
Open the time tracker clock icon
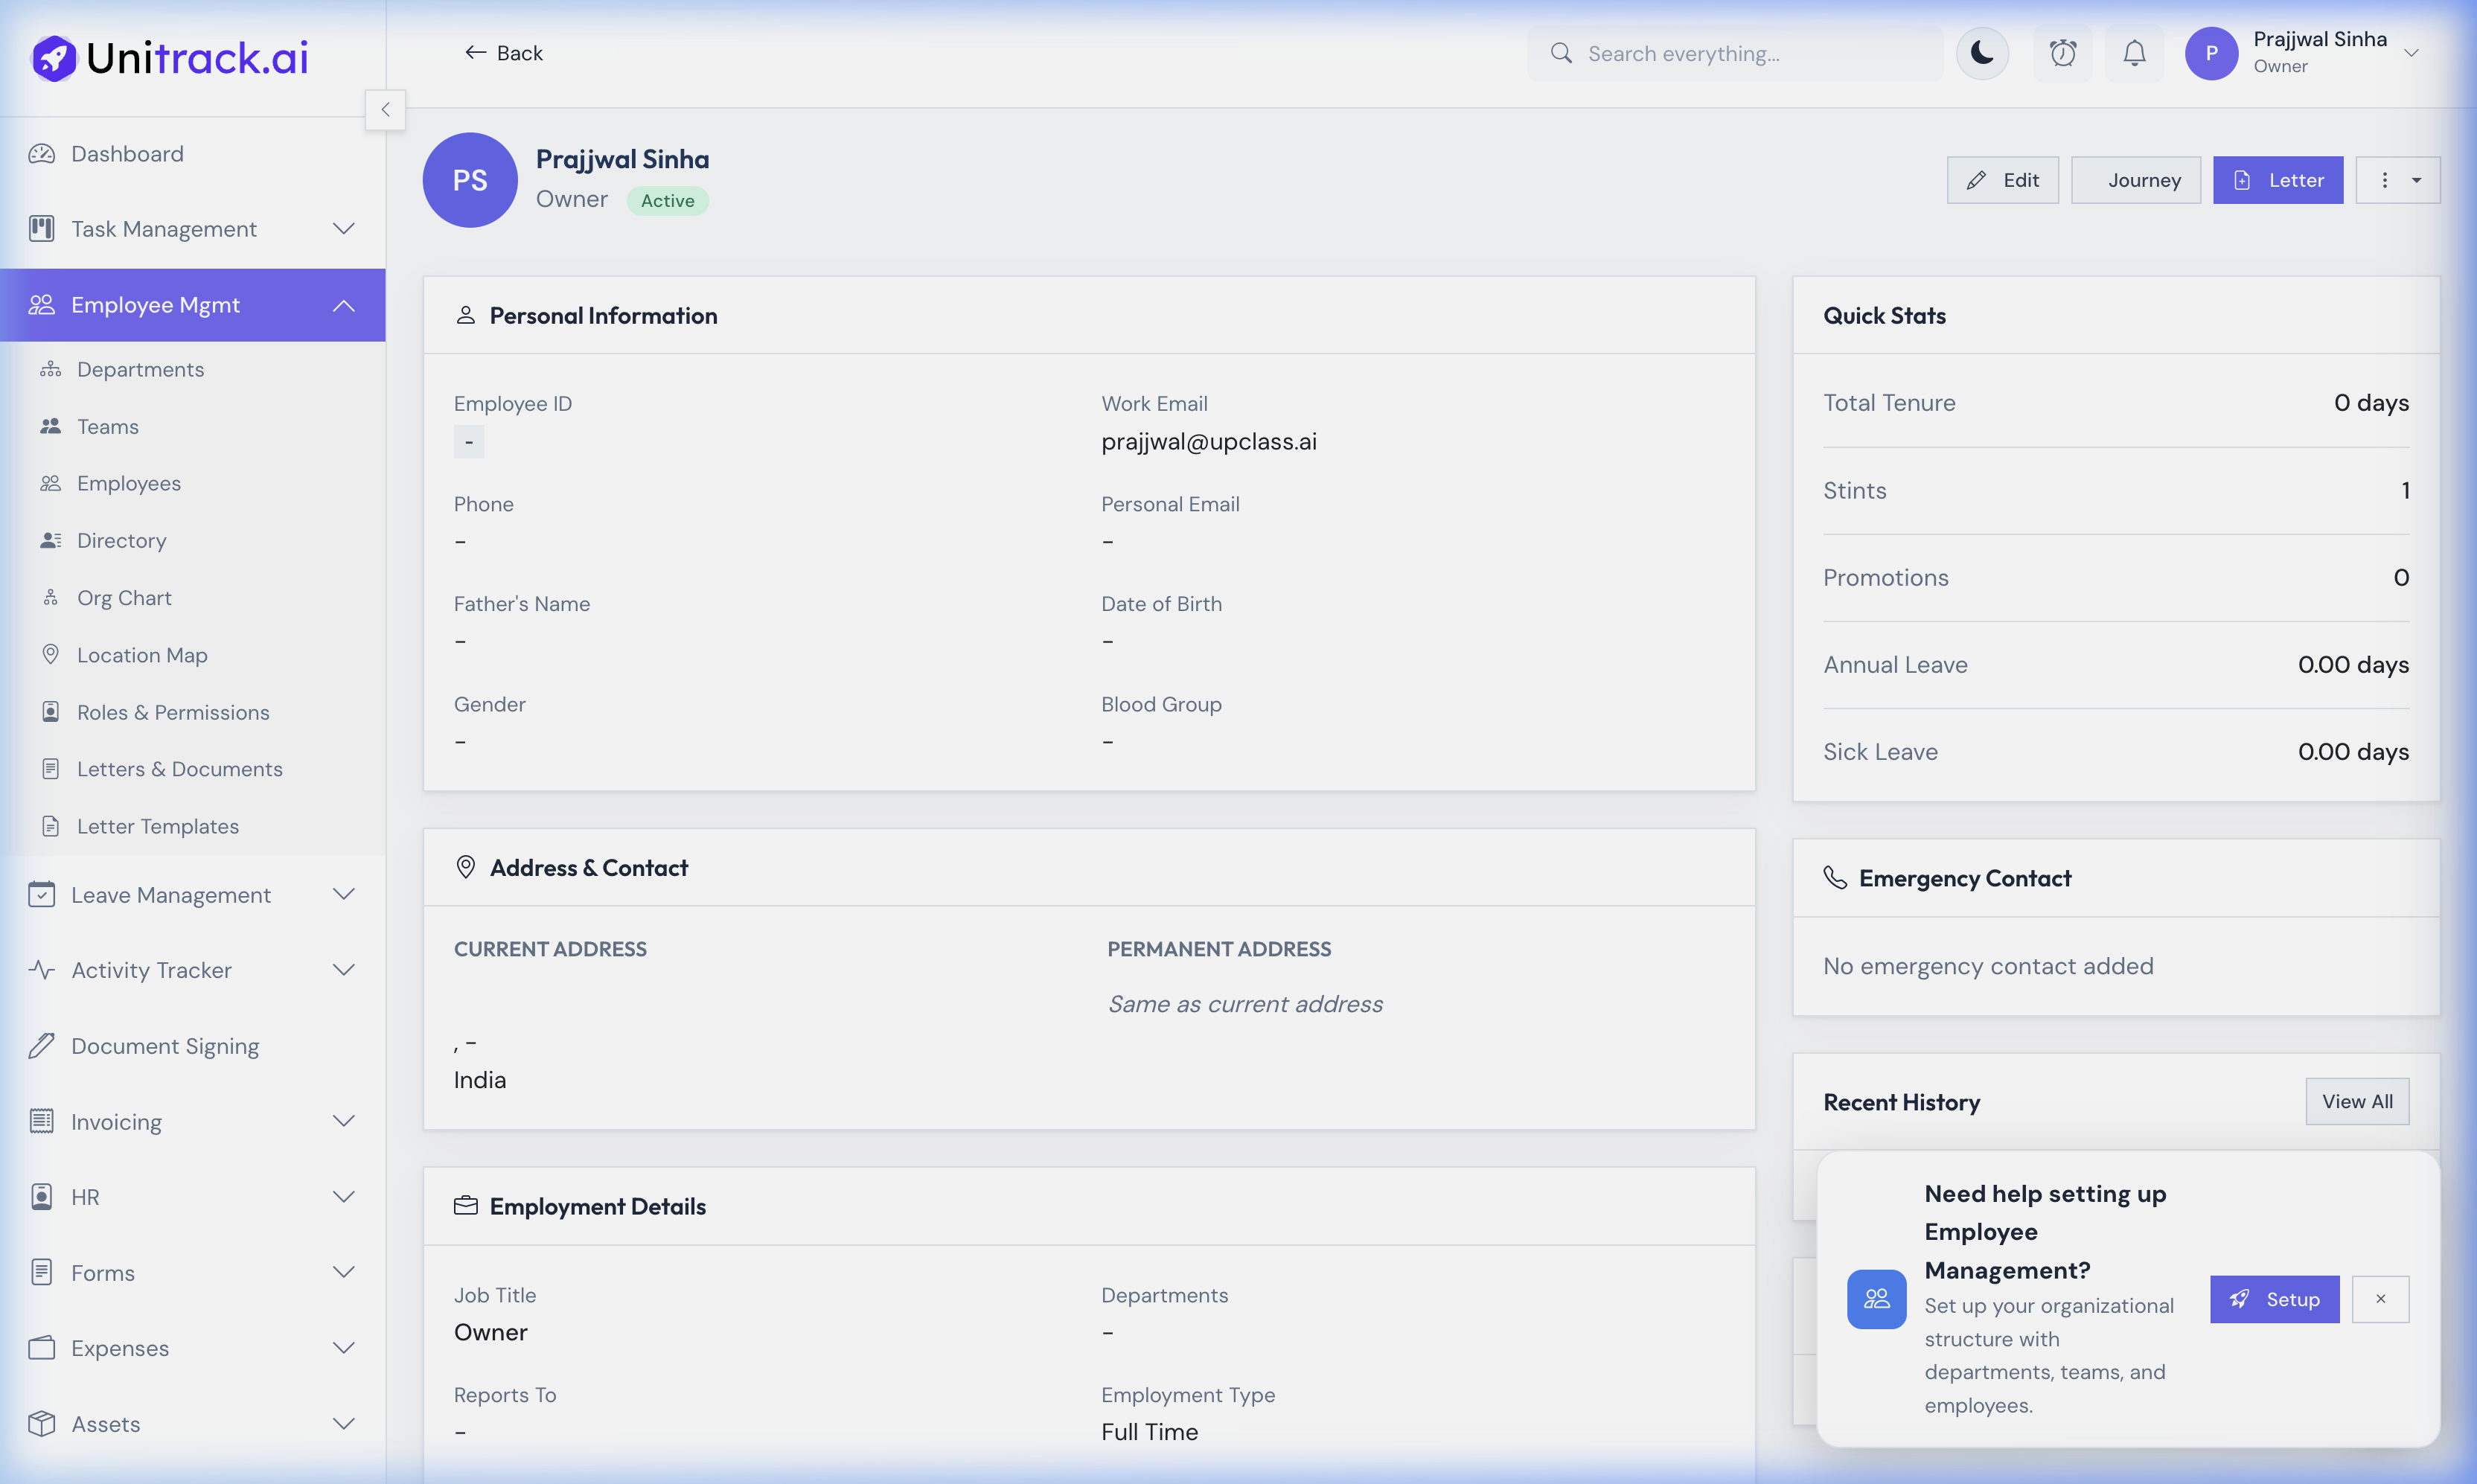[x=2062, y=53]
